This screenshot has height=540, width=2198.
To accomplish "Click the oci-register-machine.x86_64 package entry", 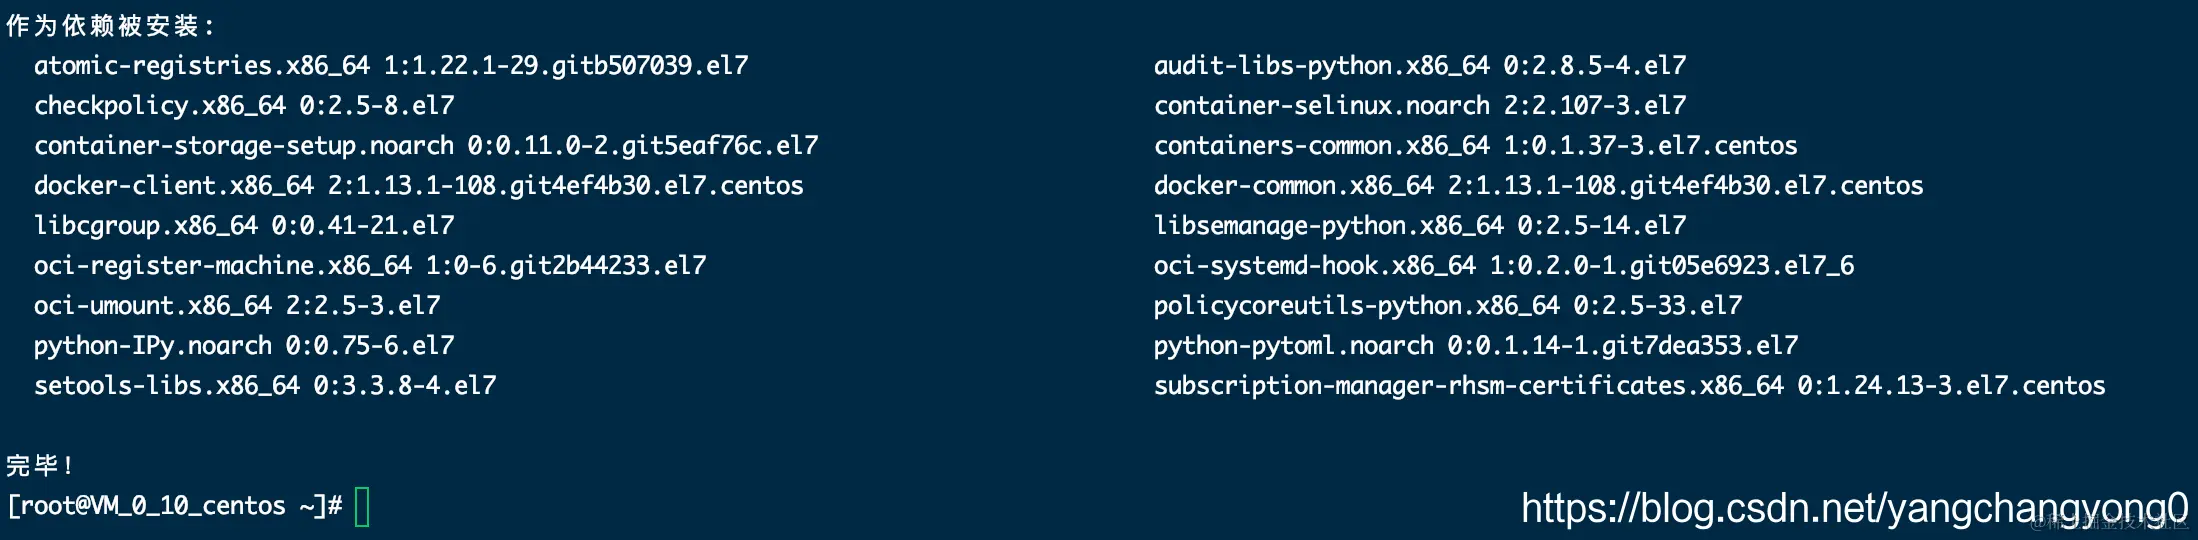I will point(370,266).
